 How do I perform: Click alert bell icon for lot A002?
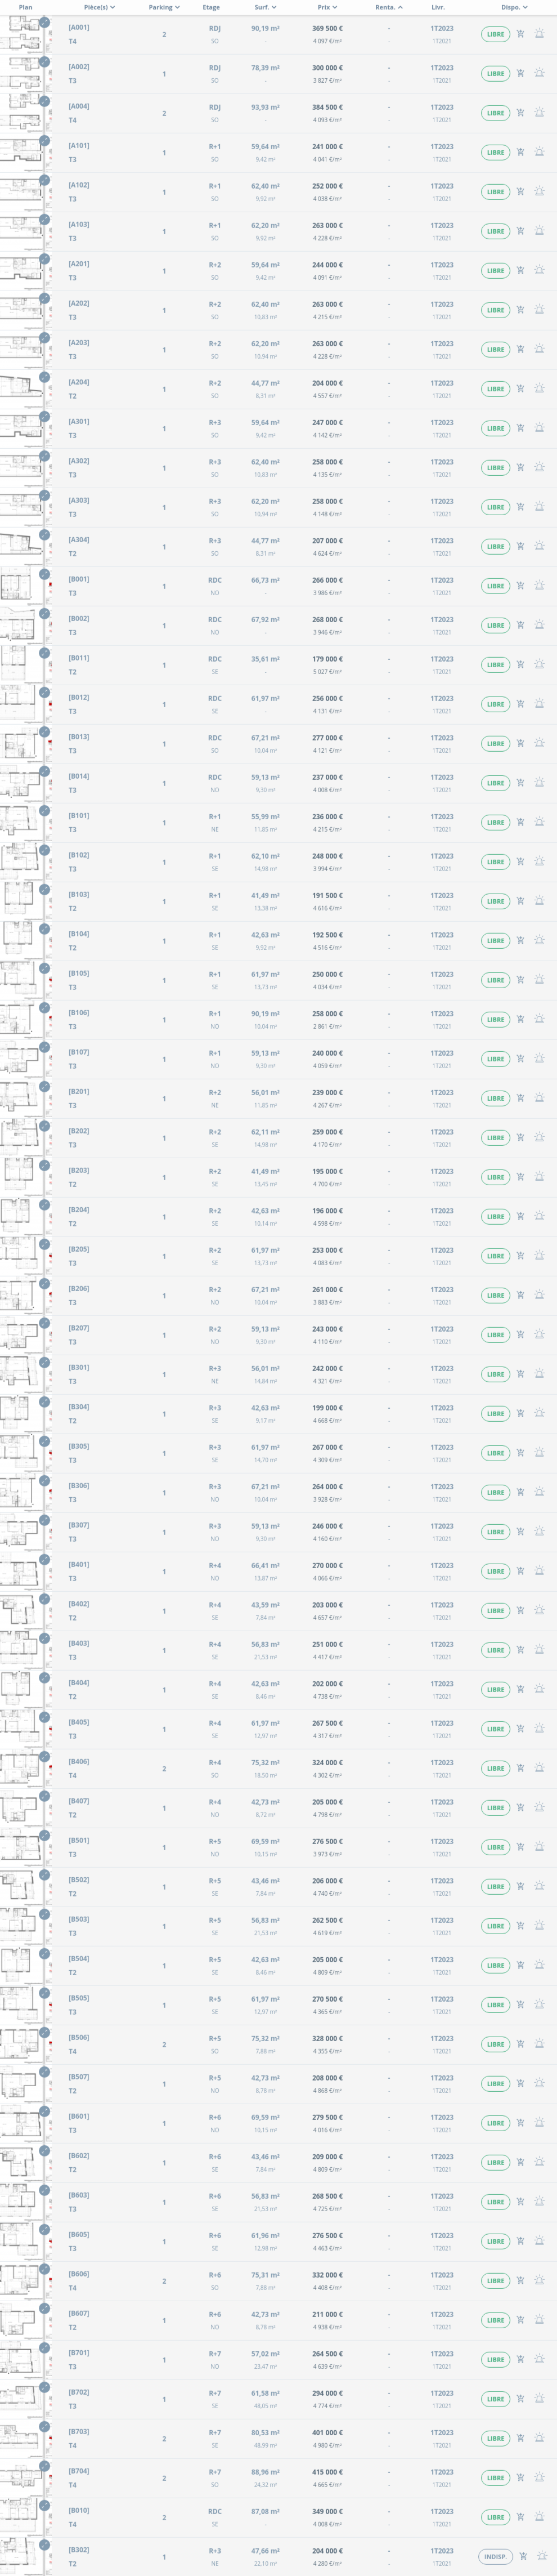pyautogui.click(x=539, y=73)
